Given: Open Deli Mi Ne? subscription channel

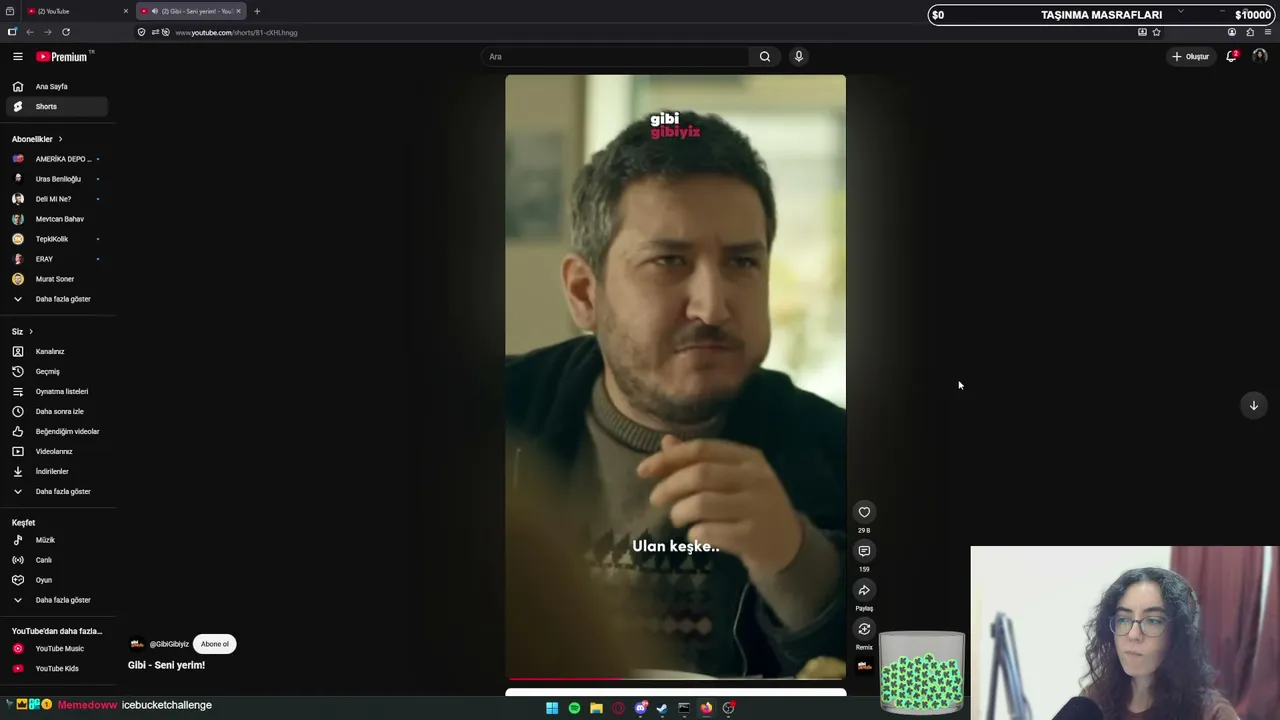Looking at the screenshot, I should click(56, 199).
